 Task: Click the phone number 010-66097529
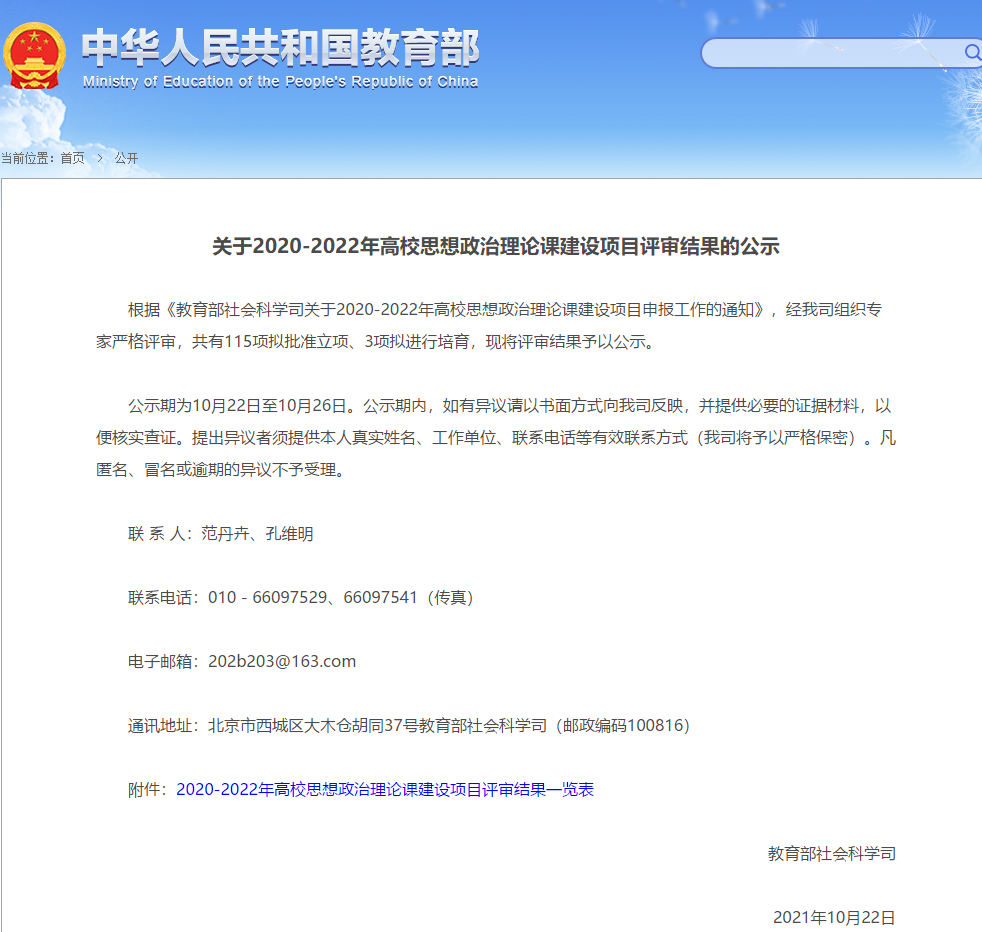point(268,598)
